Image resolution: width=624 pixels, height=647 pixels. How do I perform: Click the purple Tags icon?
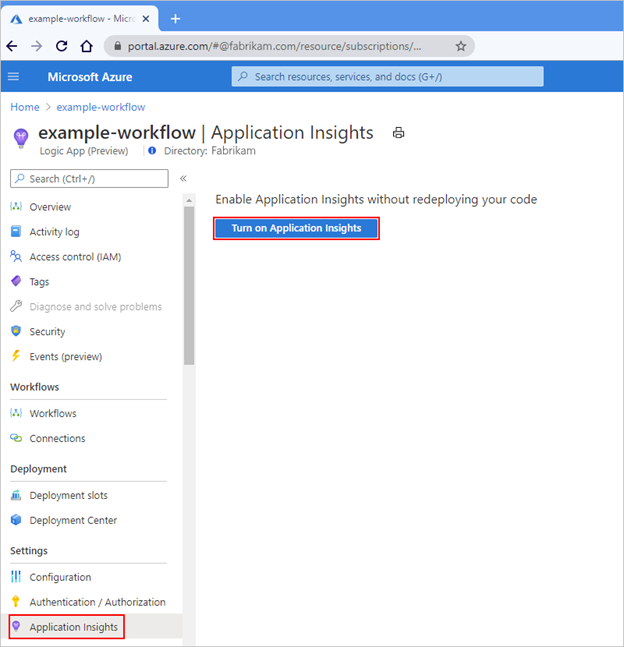[x=16, y=281]
